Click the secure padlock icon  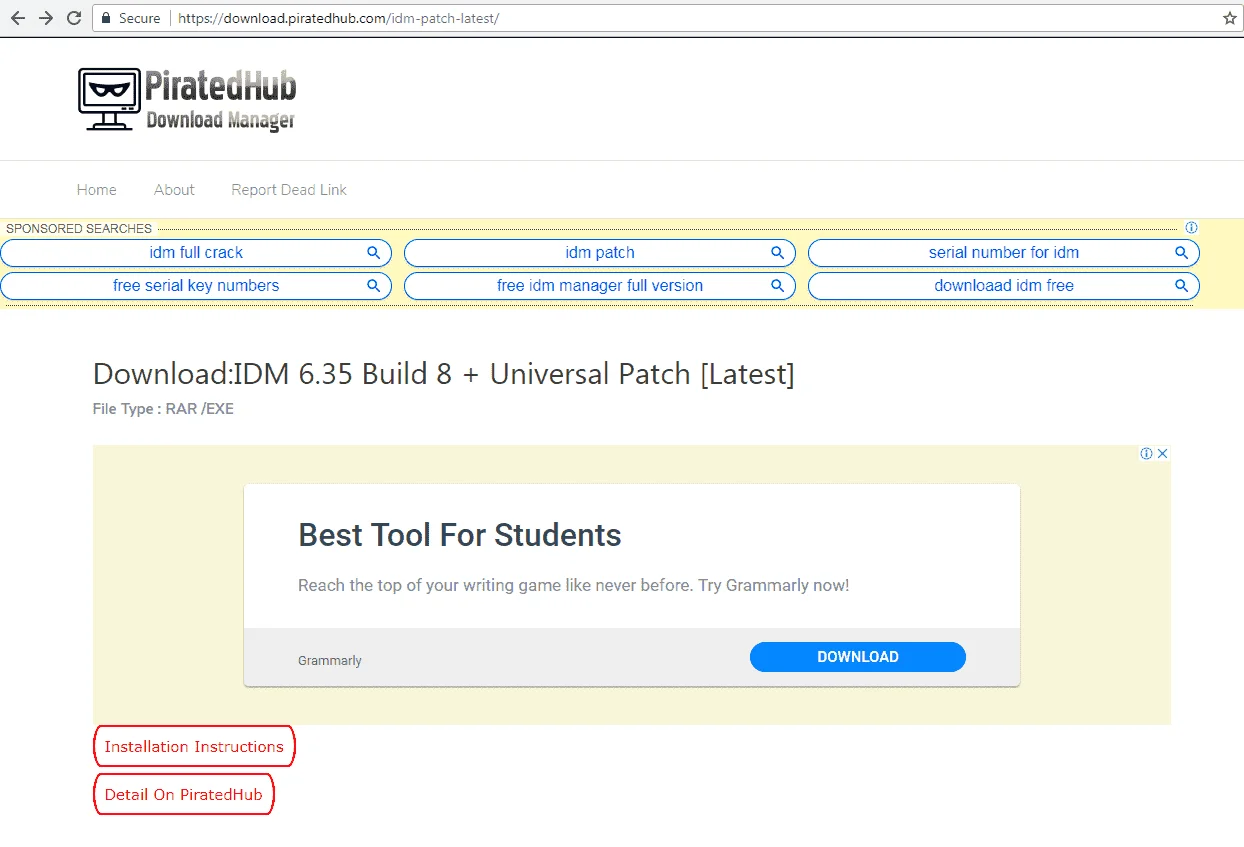[106, 18]
